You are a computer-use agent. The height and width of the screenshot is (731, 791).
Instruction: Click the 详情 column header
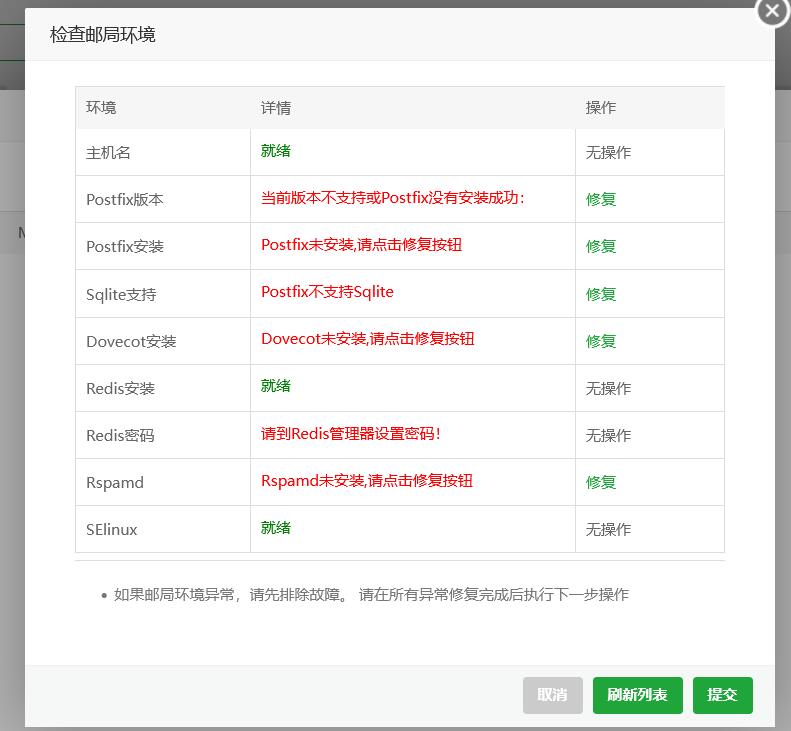pyautogui.click(x=275, y=107)
